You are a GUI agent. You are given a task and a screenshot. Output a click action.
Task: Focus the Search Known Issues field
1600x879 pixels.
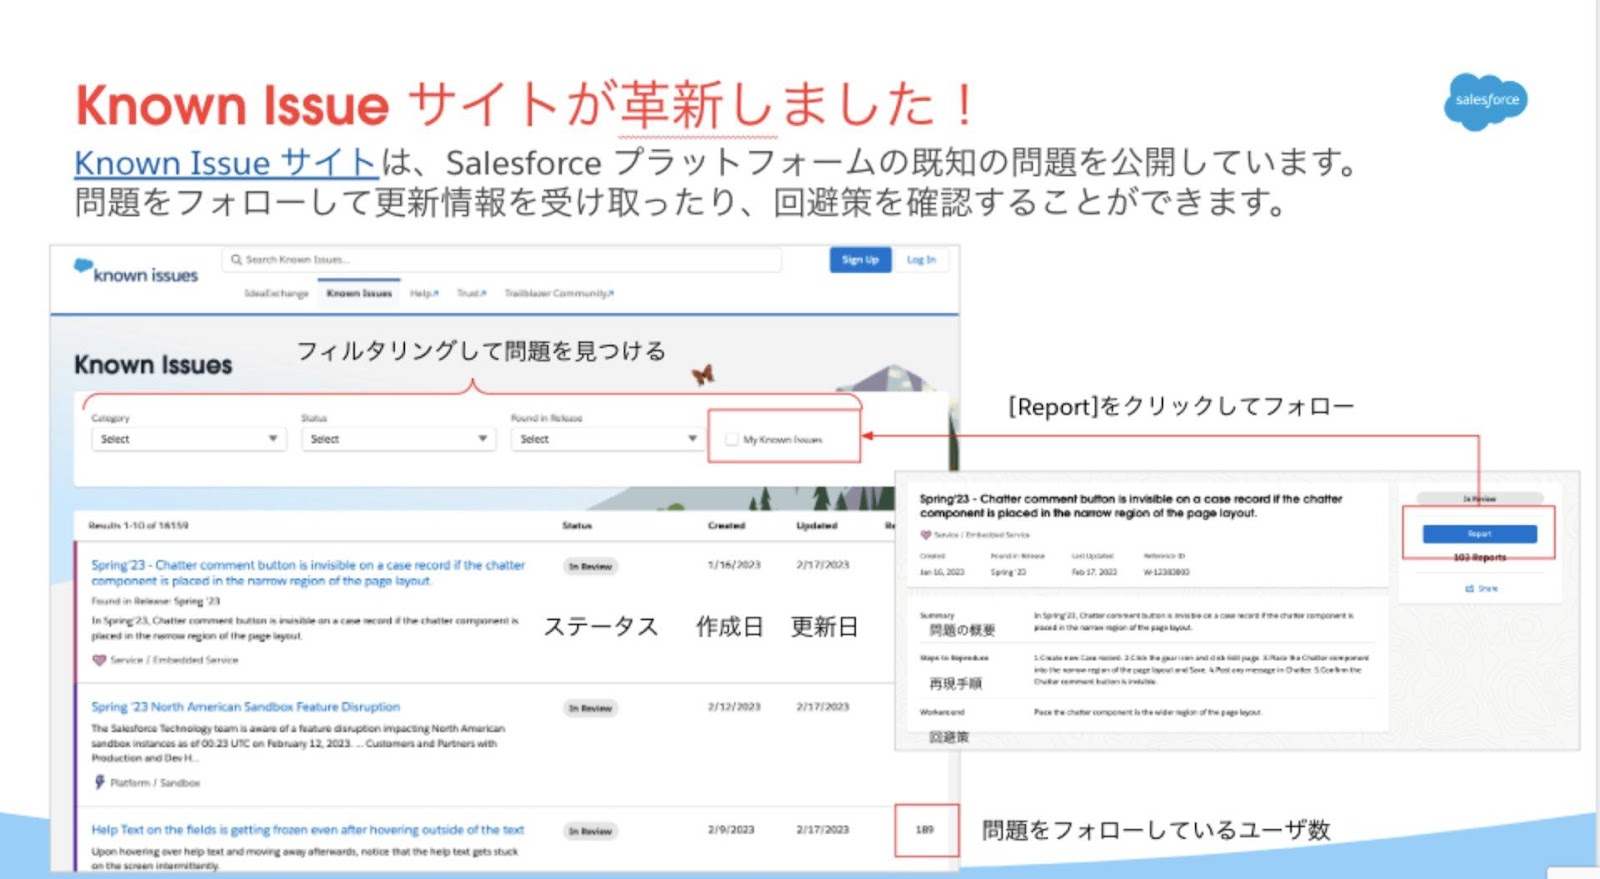[x=501, y=260]
